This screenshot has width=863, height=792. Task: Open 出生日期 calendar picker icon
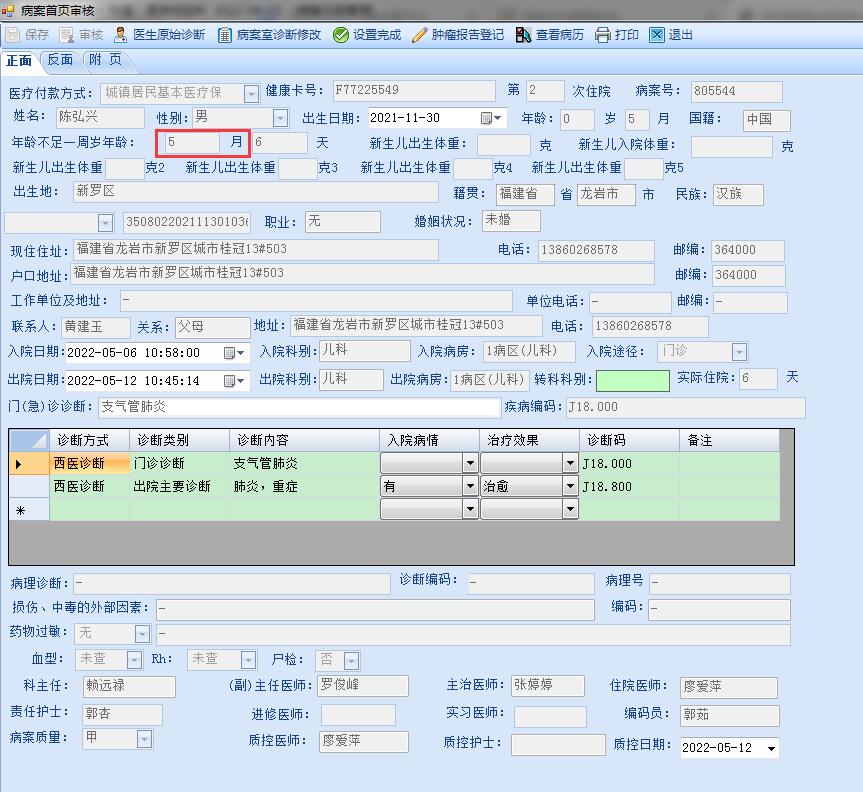[x=491, y=118]
